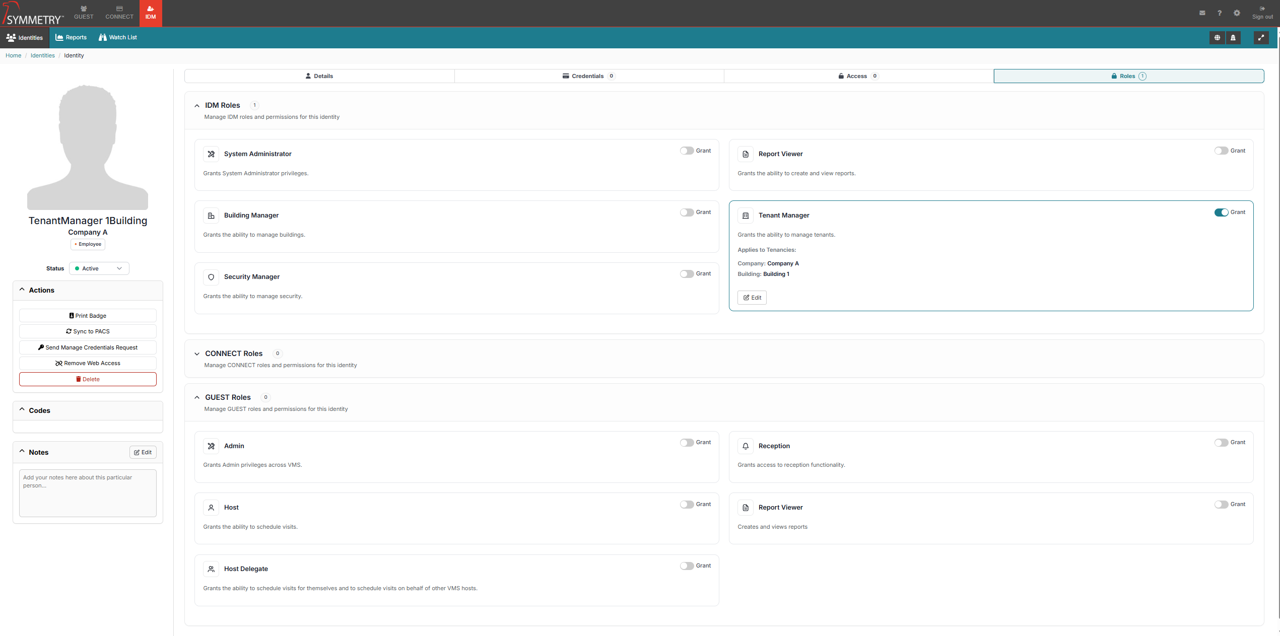This screenshot has height=636, width=1280.
Task: Open the Active status dropdown
Action: 99,268
